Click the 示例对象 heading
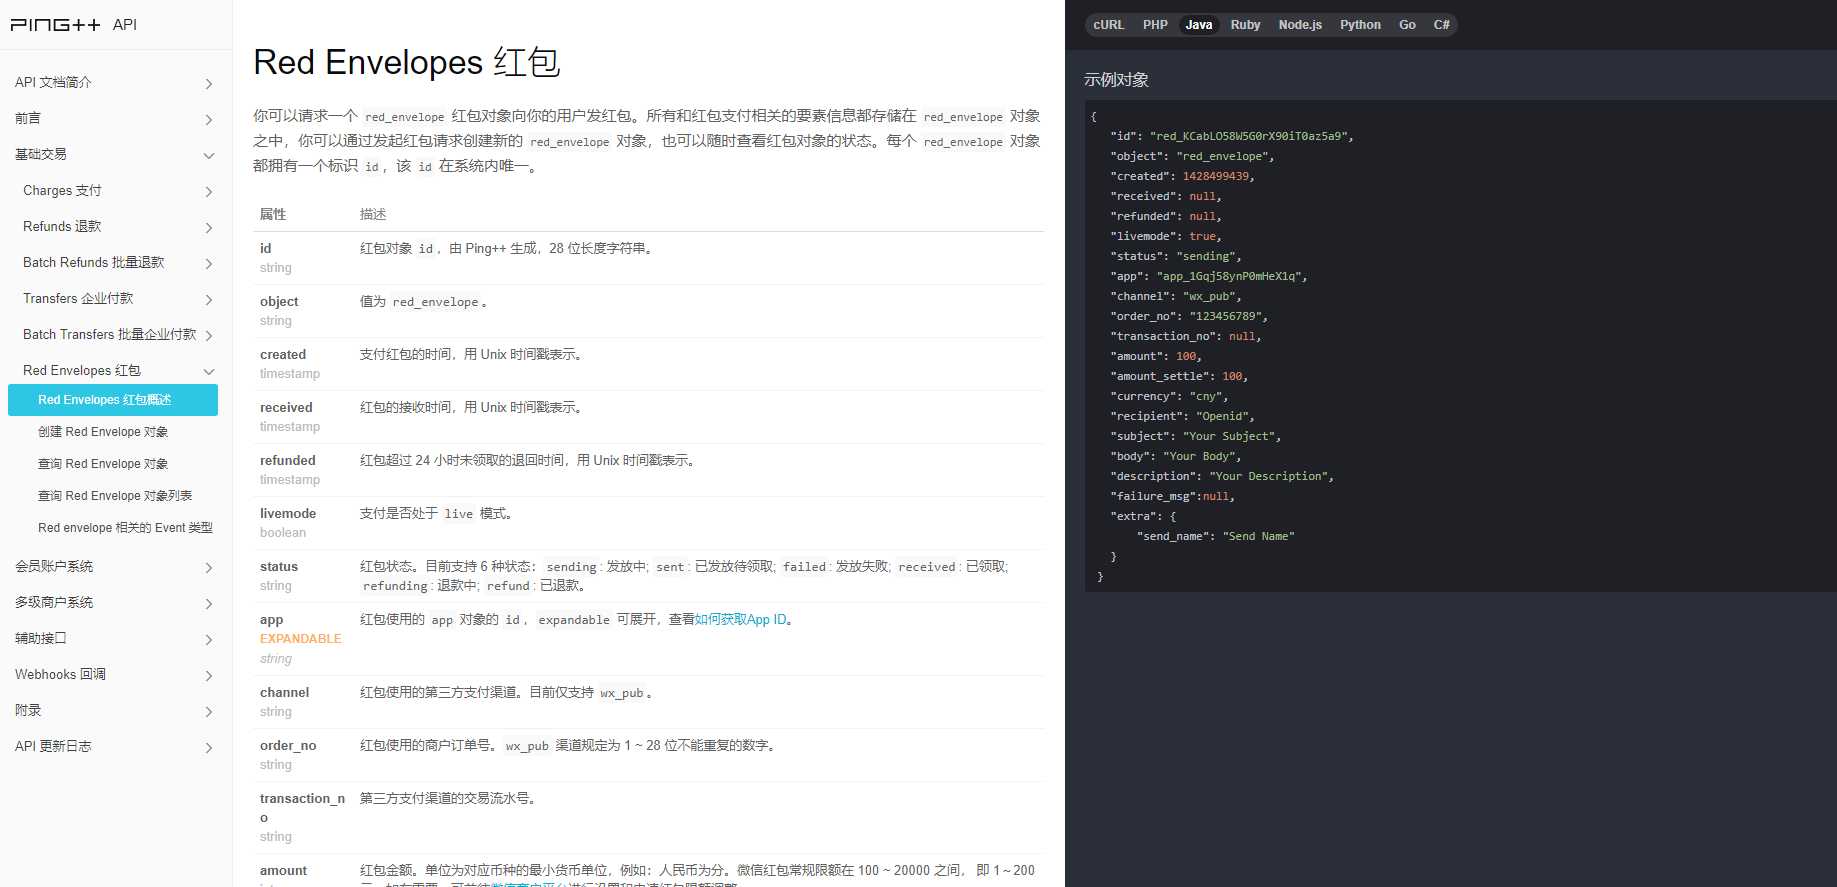The width and height of the screenshot is (1837, 887). (x=1116, y=80)
